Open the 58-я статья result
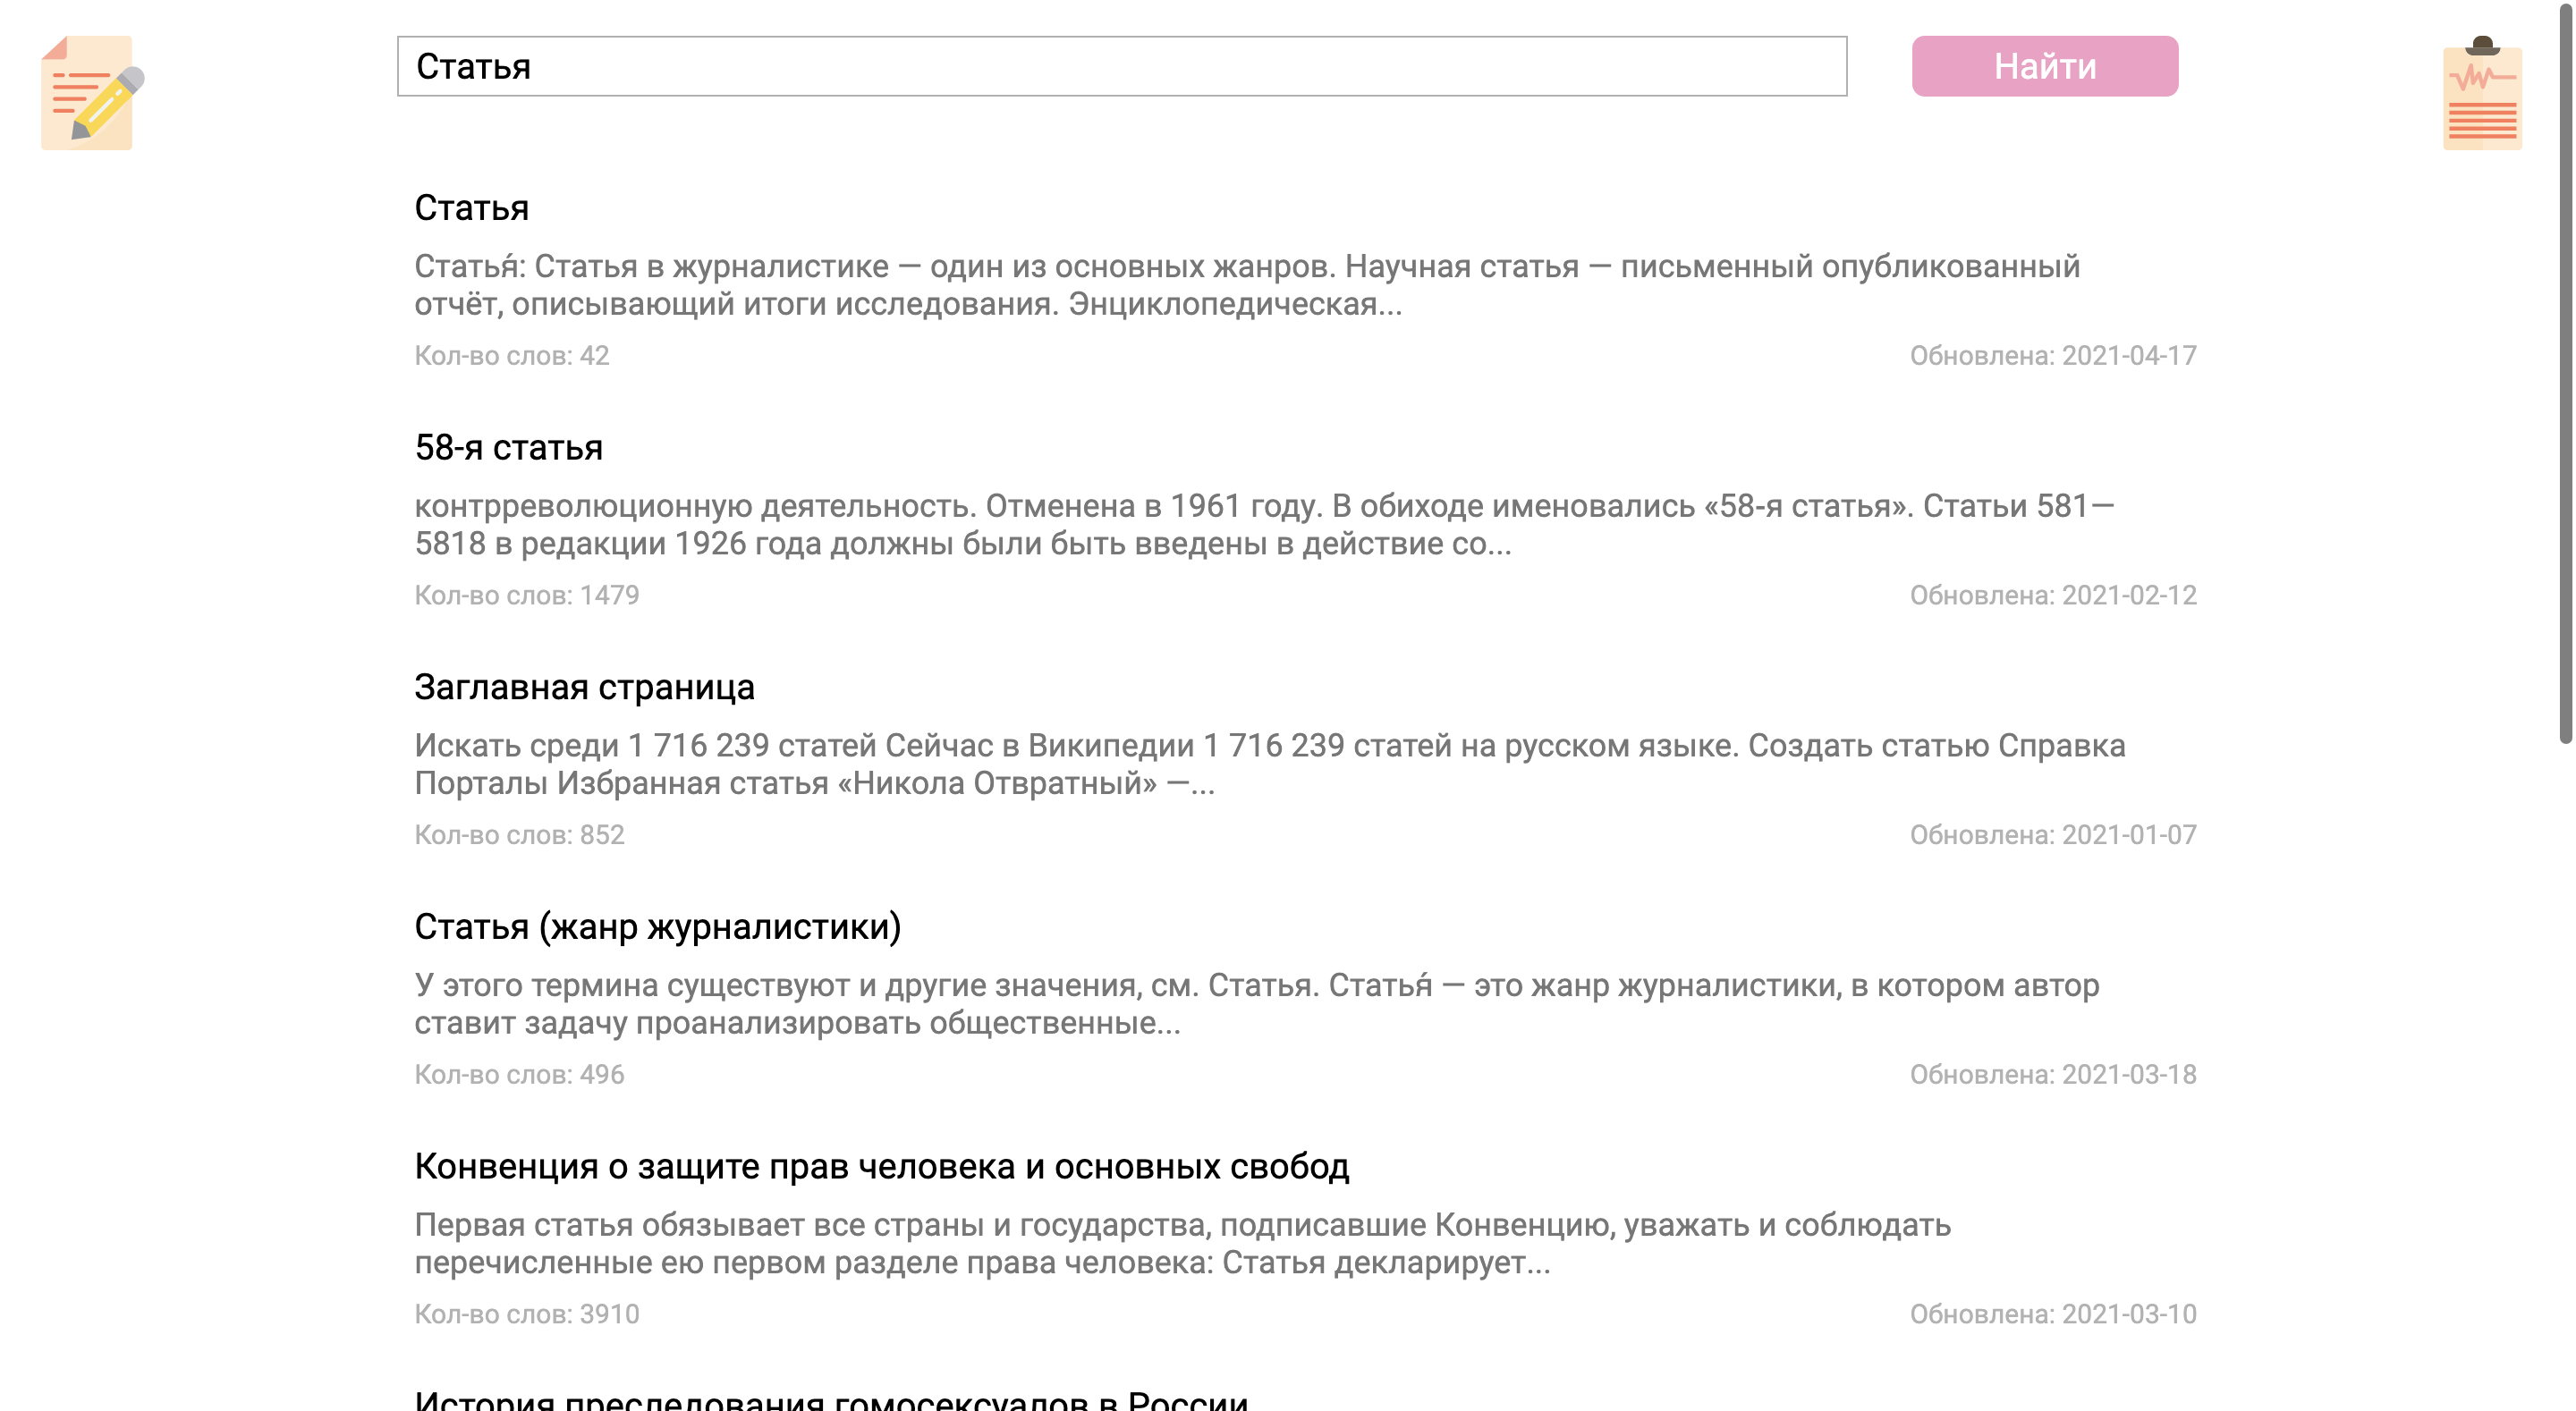 point(508,448)
